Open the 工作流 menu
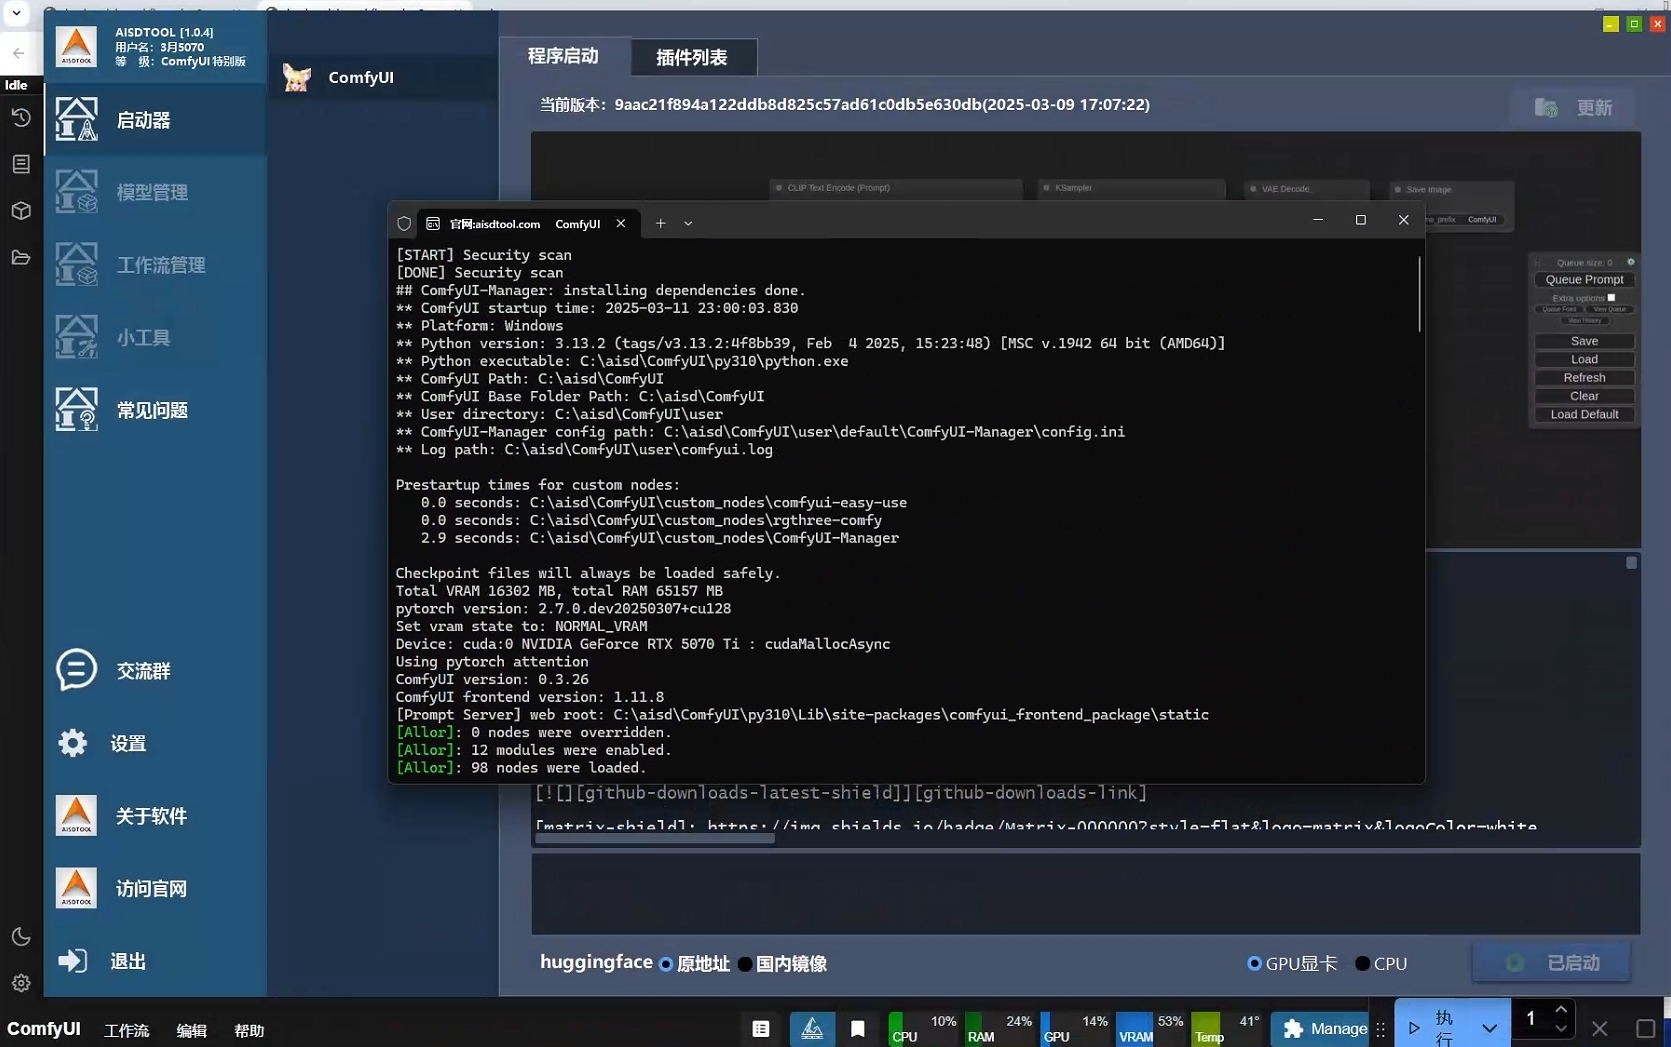 tap(127, 1031)
